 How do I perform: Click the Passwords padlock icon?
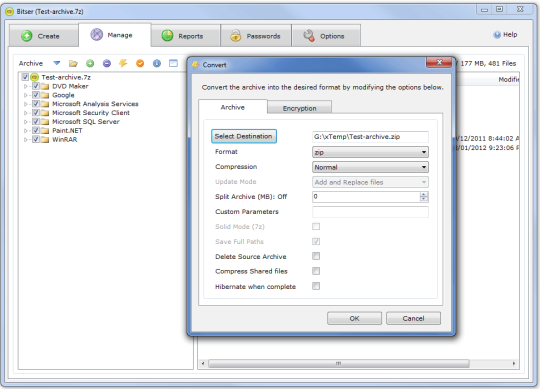coord(236,35)
